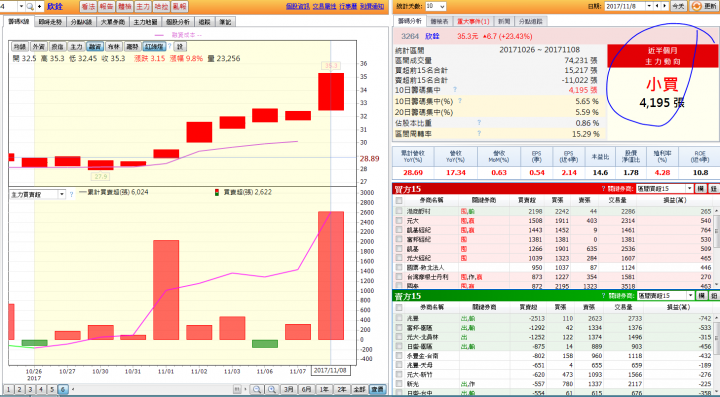720x397 pixels.
Task: Switch to the 新聞 tab
Action: tap(504, 21)
